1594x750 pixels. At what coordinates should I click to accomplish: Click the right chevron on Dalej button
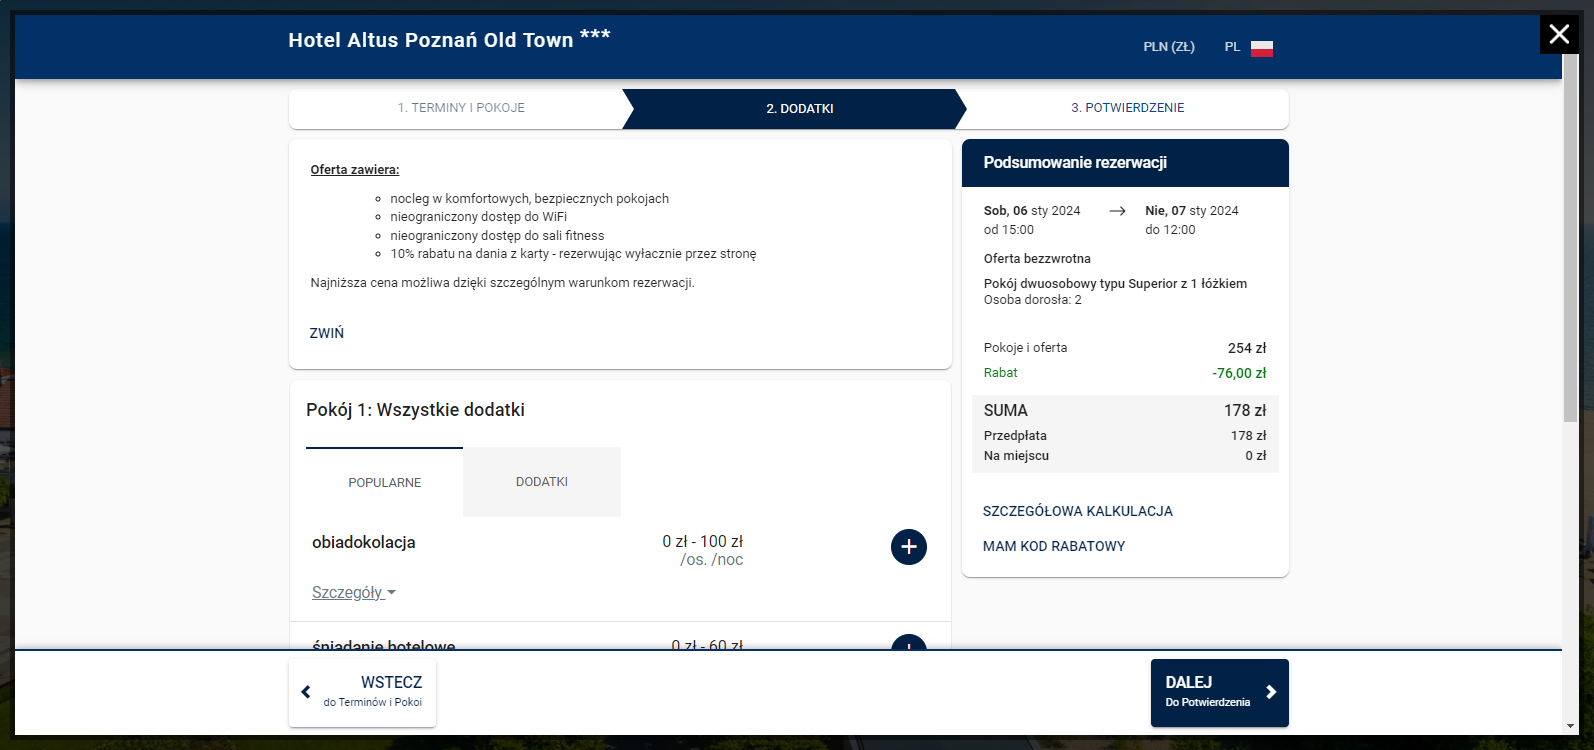click(x=1271, y=692)
